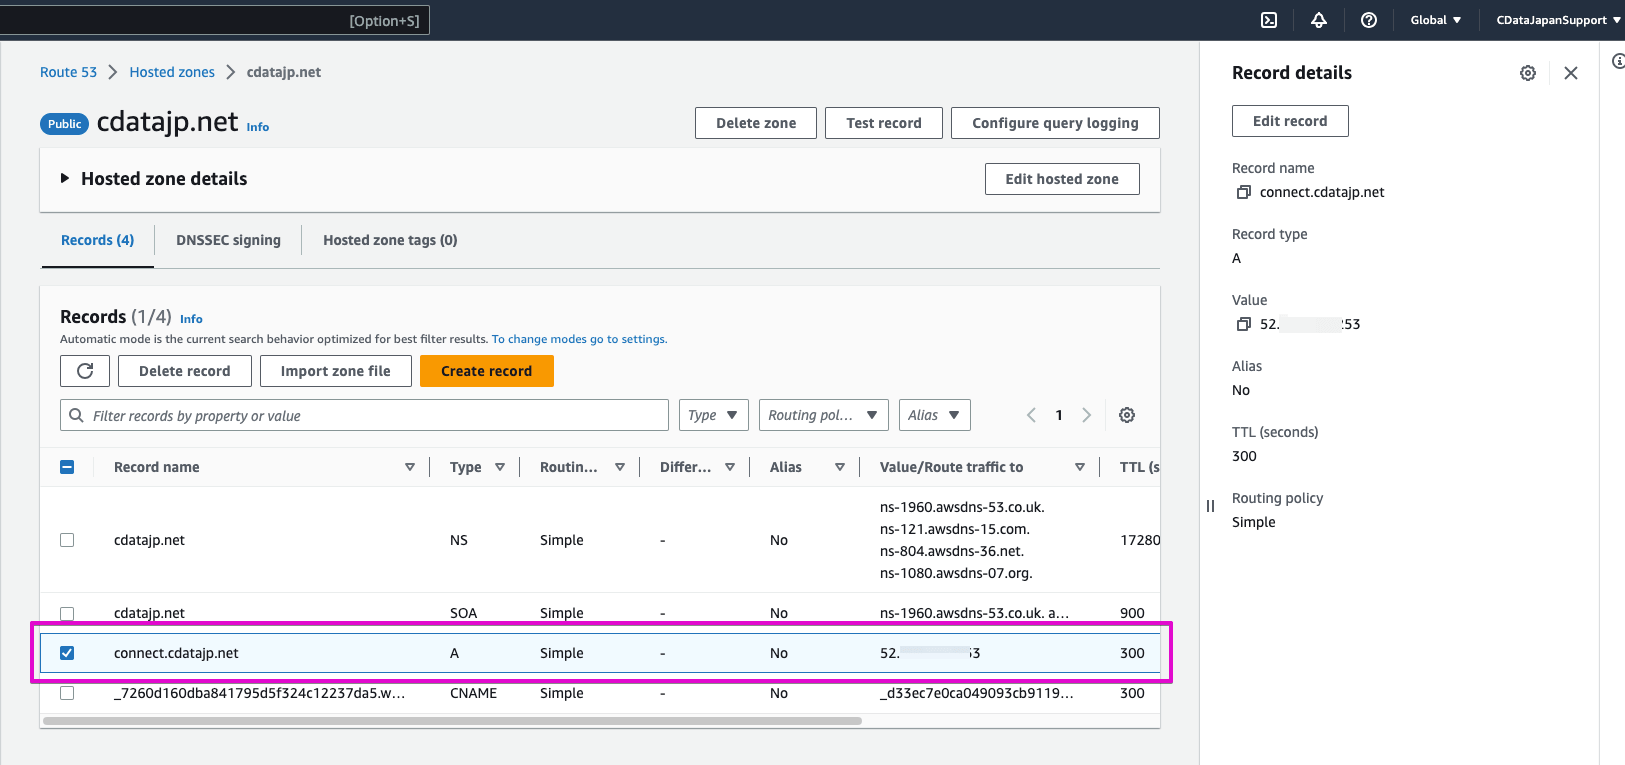
Task: Sort by Value/Route traffic to column arrow
Action: pyautogui.click(x=1080, y=467)
